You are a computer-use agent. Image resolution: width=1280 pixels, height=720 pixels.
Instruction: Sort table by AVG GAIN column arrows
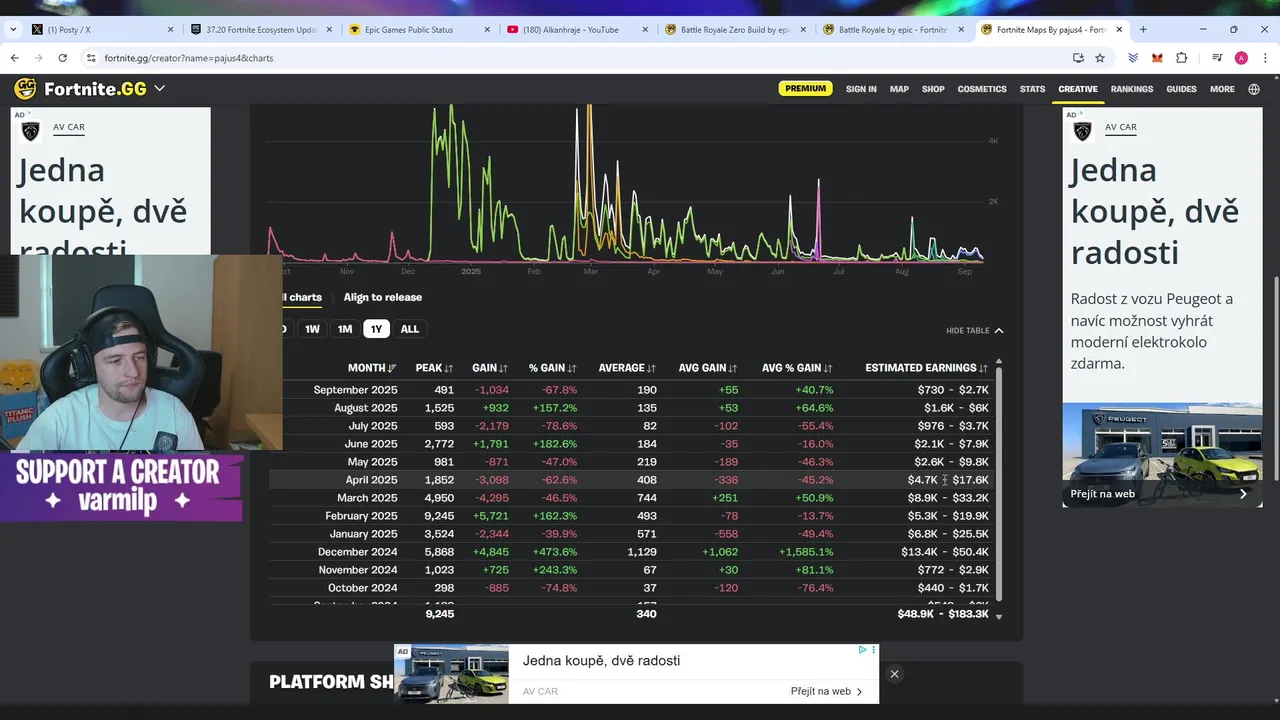click(733, 368)
